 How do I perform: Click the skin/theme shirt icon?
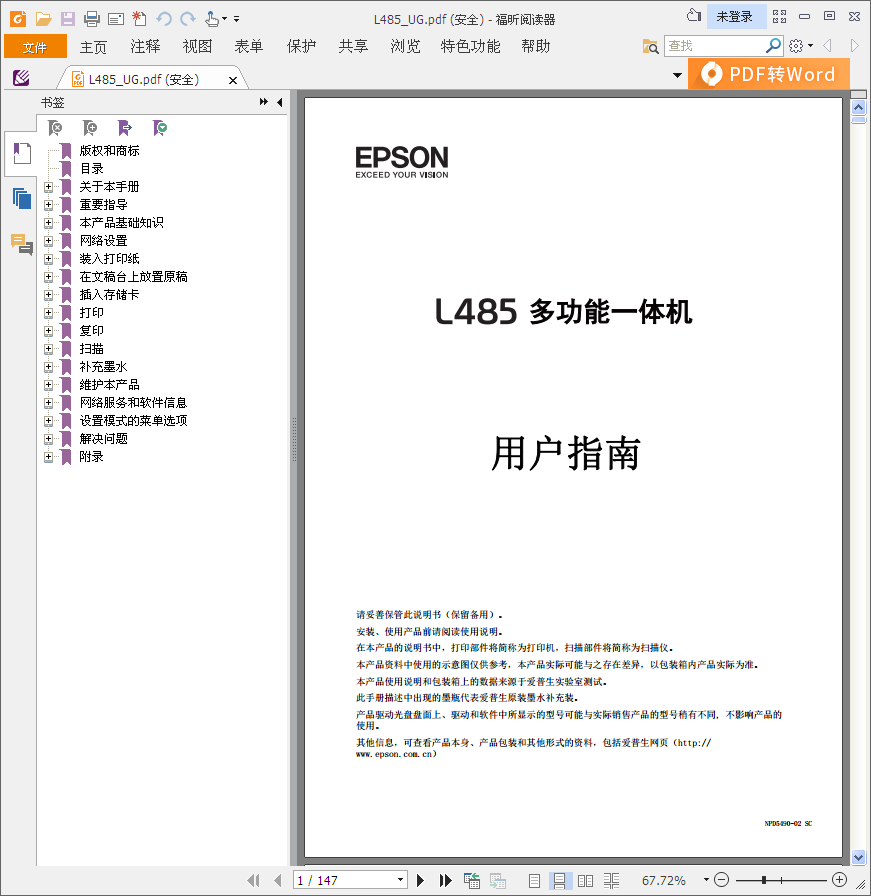(694, 16)
